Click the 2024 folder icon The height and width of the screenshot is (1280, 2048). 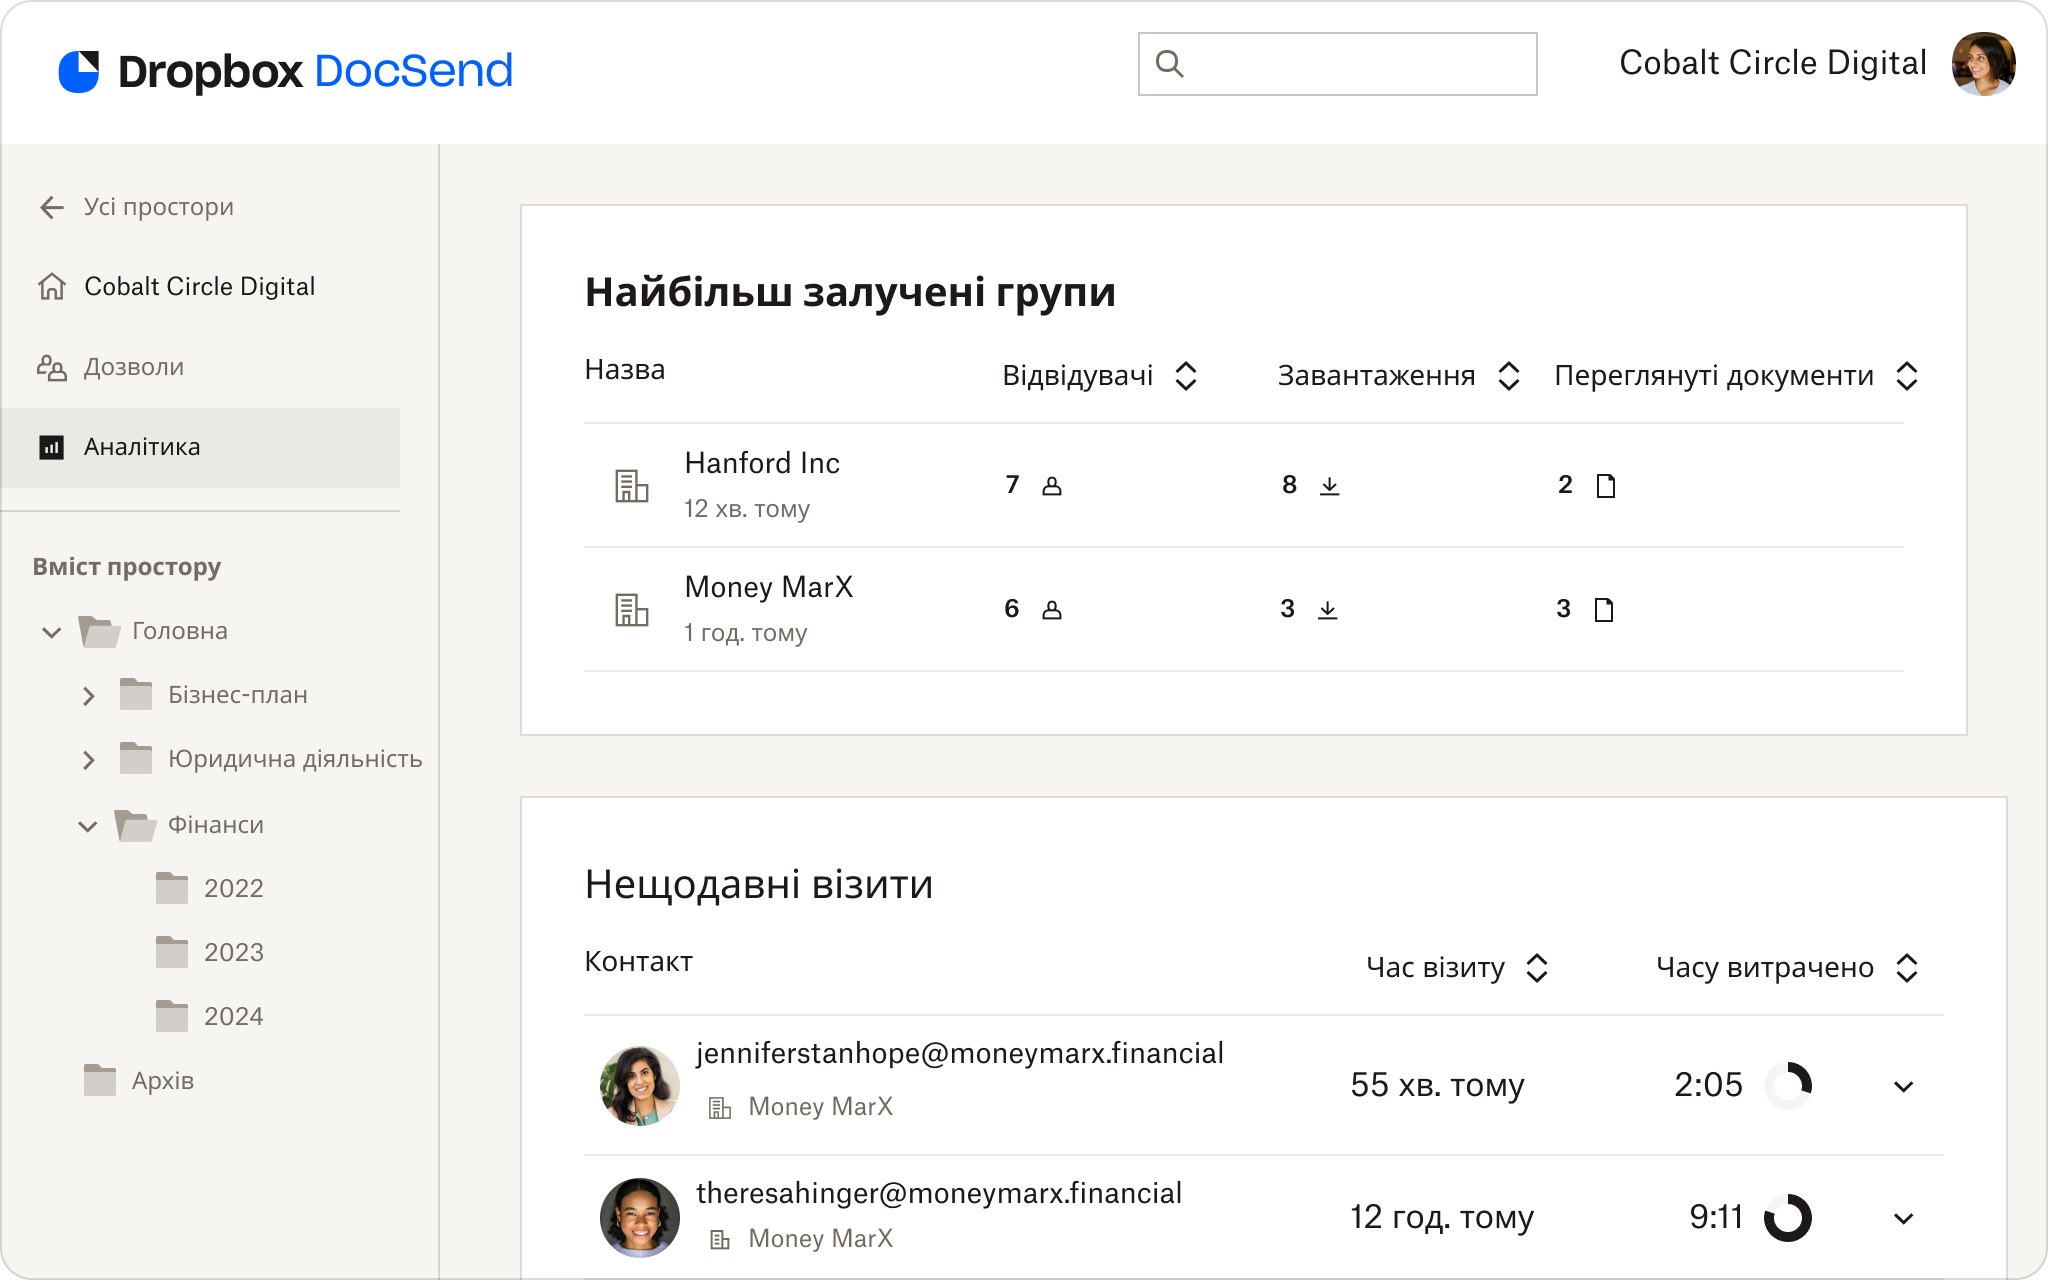[172, 1016]
